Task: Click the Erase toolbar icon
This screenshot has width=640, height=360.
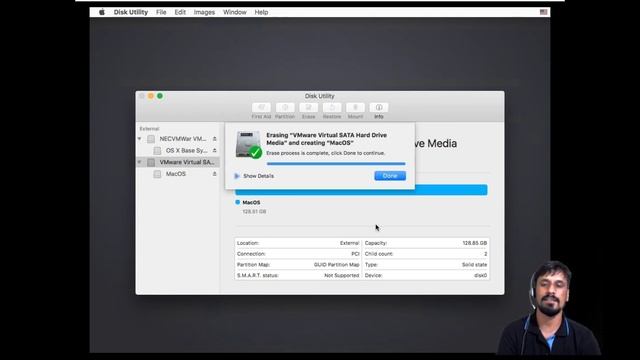Action: coord(309,107)
